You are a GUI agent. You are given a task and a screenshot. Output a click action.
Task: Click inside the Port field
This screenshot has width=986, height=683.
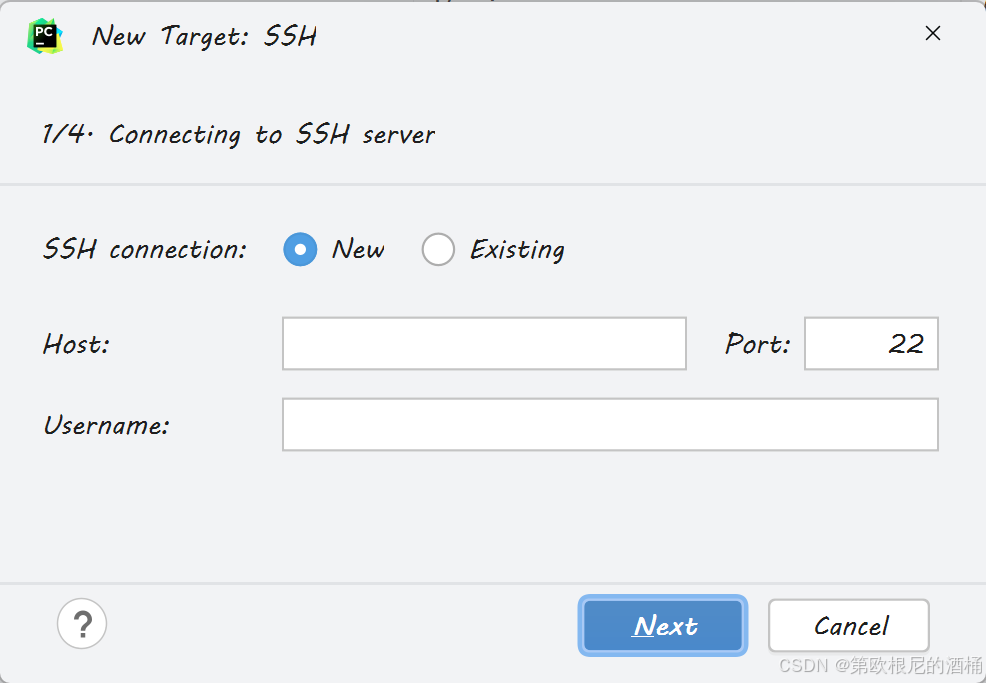click(871, 343)
